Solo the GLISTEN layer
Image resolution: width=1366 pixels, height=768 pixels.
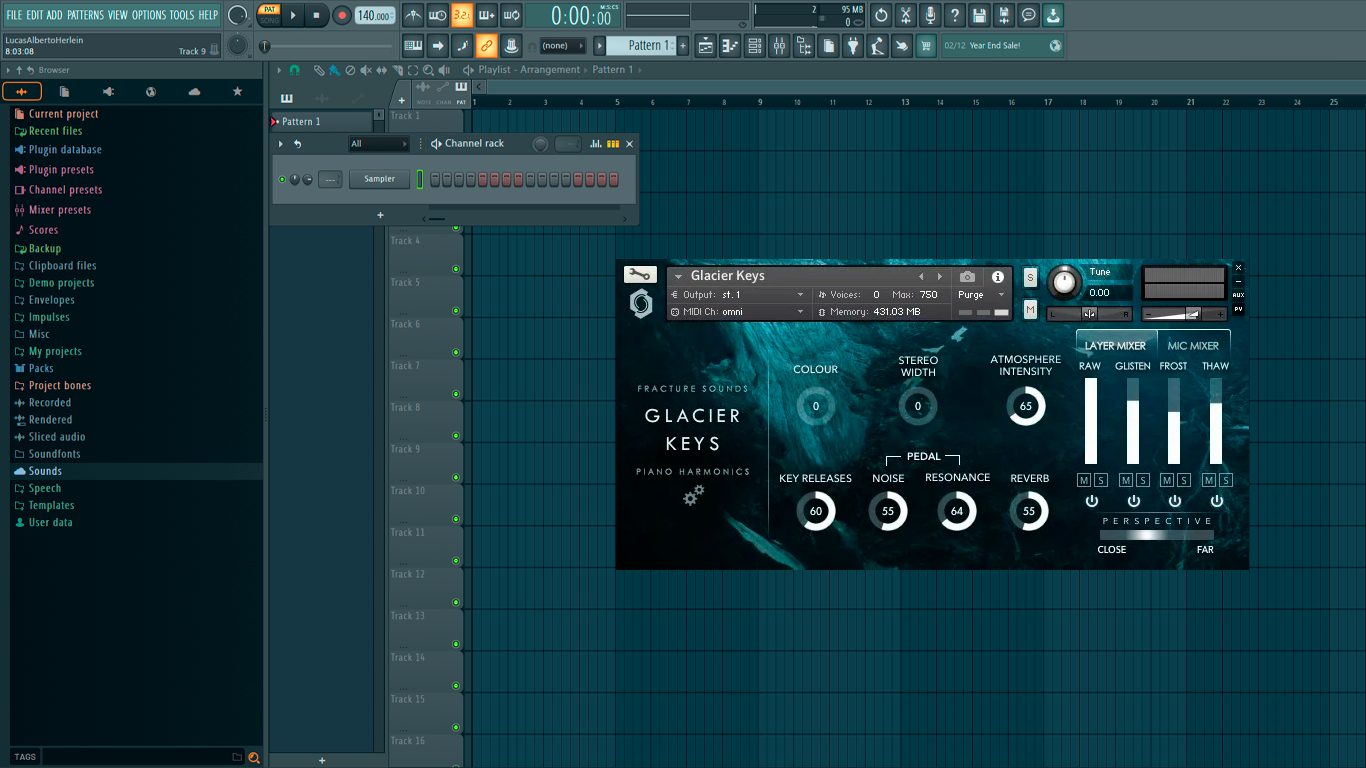[x=1142, y=480]
